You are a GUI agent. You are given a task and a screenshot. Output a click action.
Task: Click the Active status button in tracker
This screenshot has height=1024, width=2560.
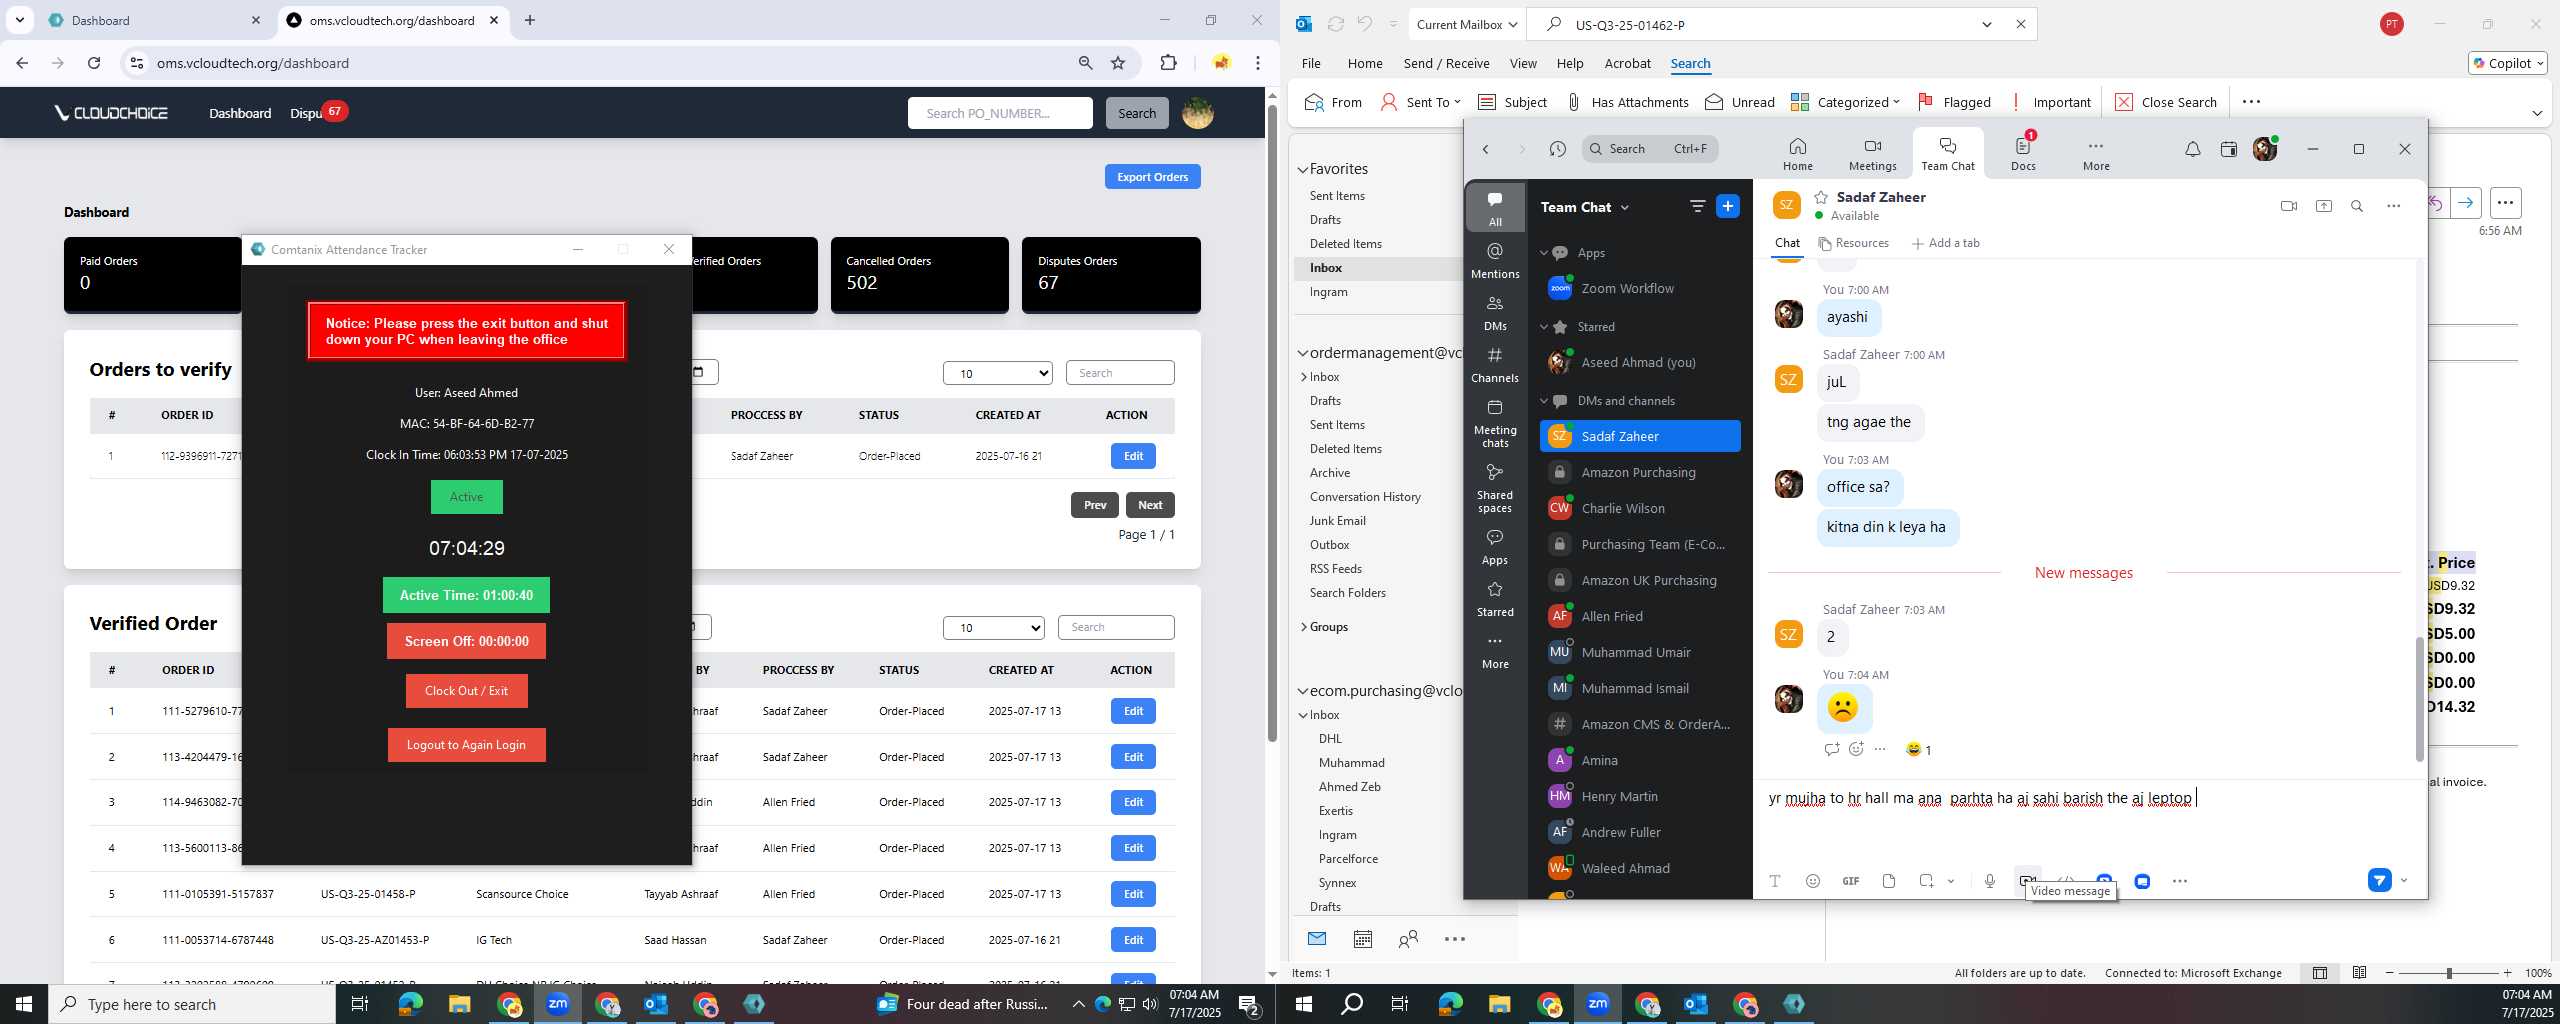click(x=466, y=497)
